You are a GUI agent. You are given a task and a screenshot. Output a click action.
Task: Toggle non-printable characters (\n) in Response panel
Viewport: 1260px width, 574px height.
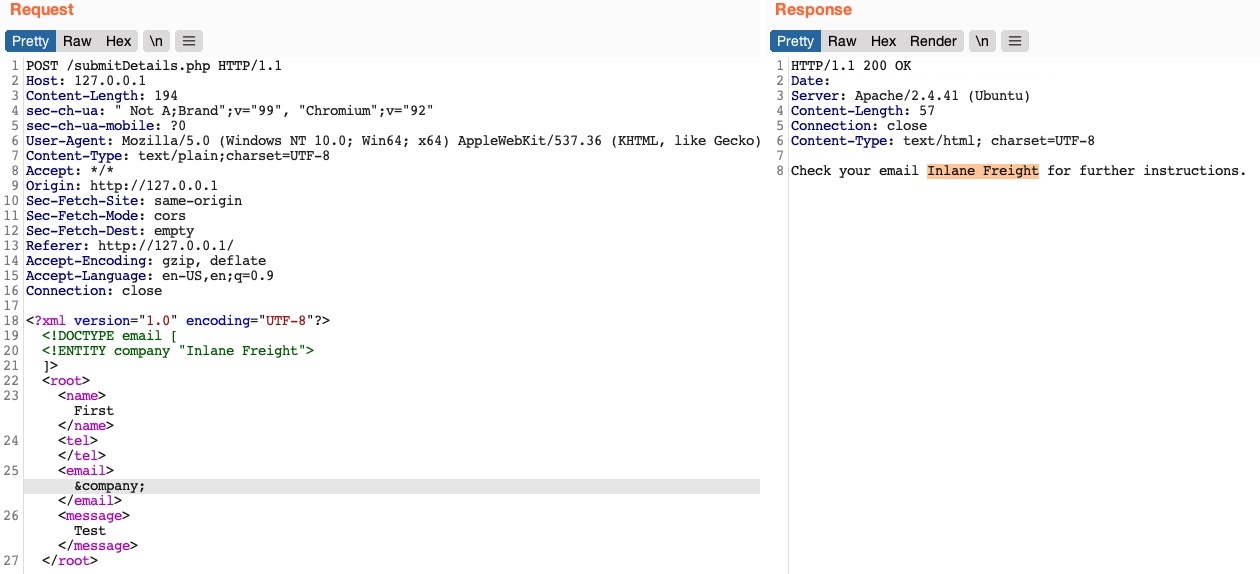point(983,41)
